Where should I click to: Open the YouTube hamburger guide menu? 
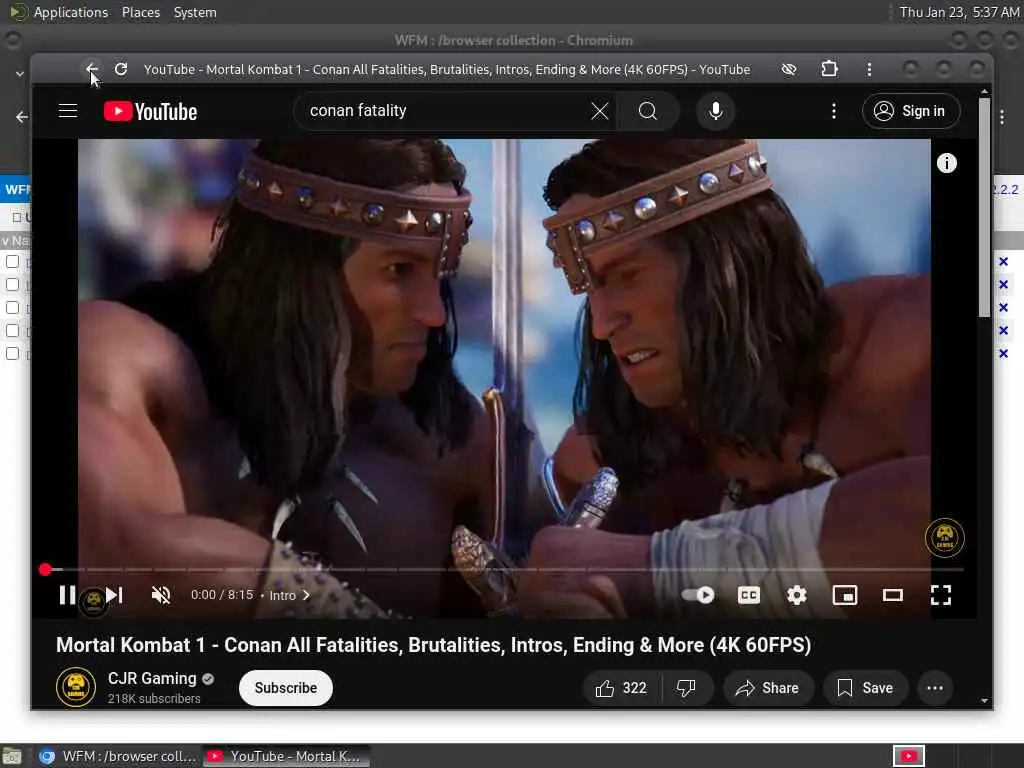click(x=68, y=111)
